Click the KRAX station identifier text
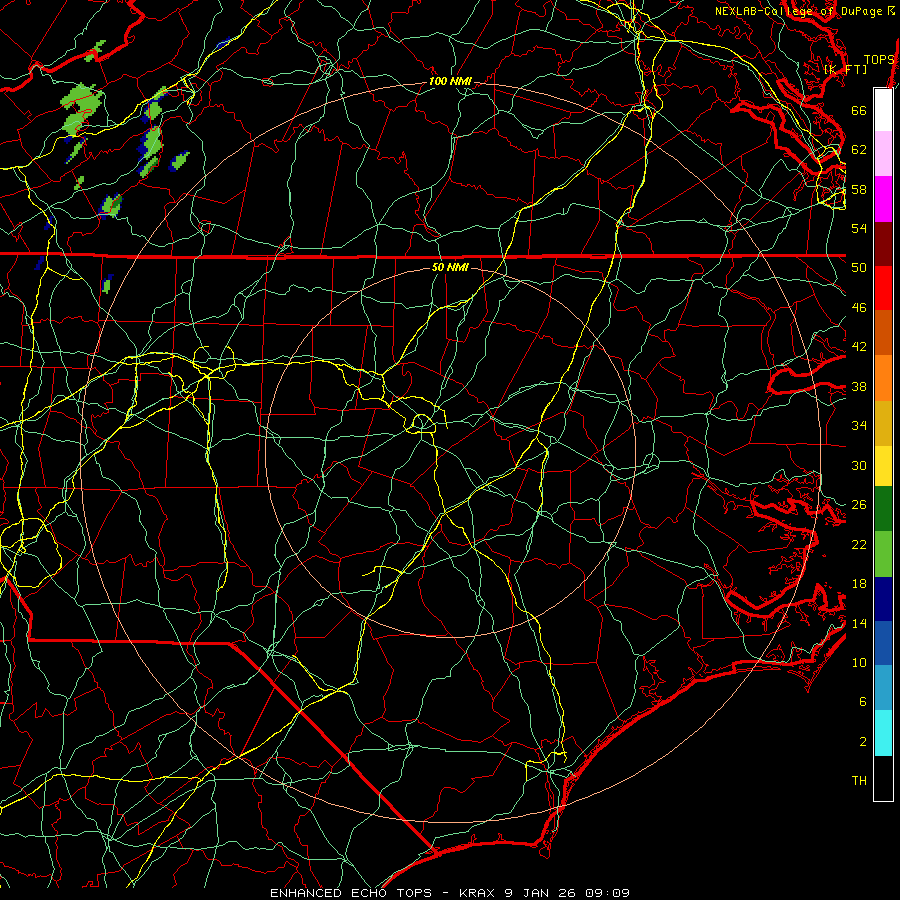 [x=478, y=893]
